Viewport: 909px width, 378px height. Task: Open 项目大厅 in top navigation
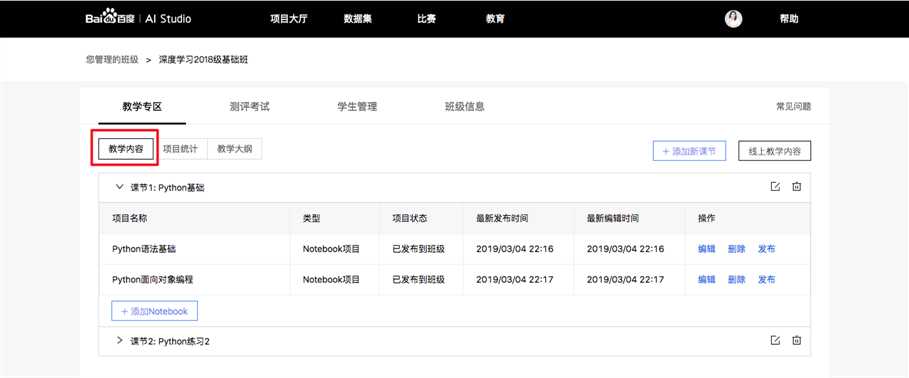click(x=288, y=19)
